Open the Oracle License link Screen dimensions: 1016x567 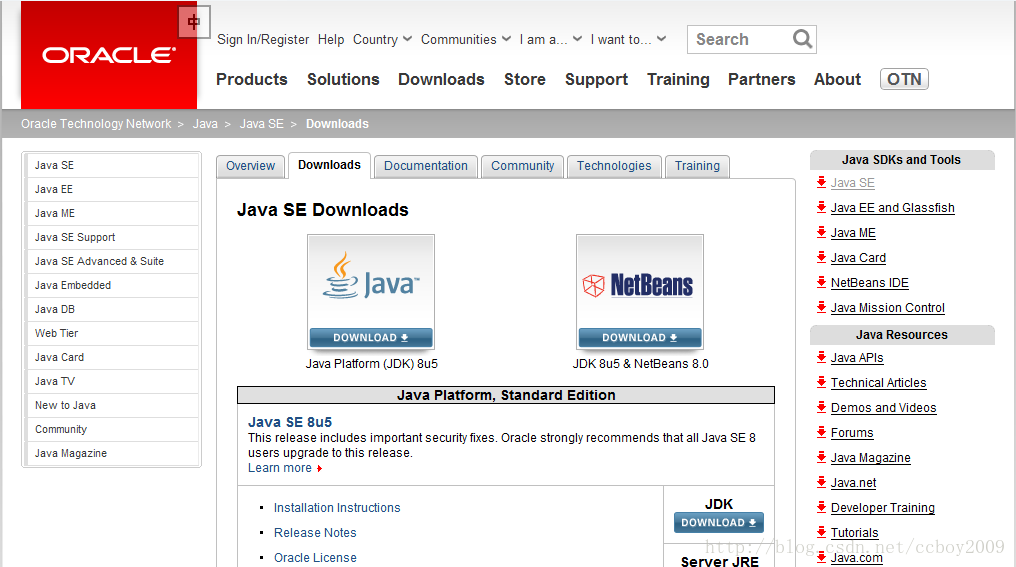click(x=315, y=558)
